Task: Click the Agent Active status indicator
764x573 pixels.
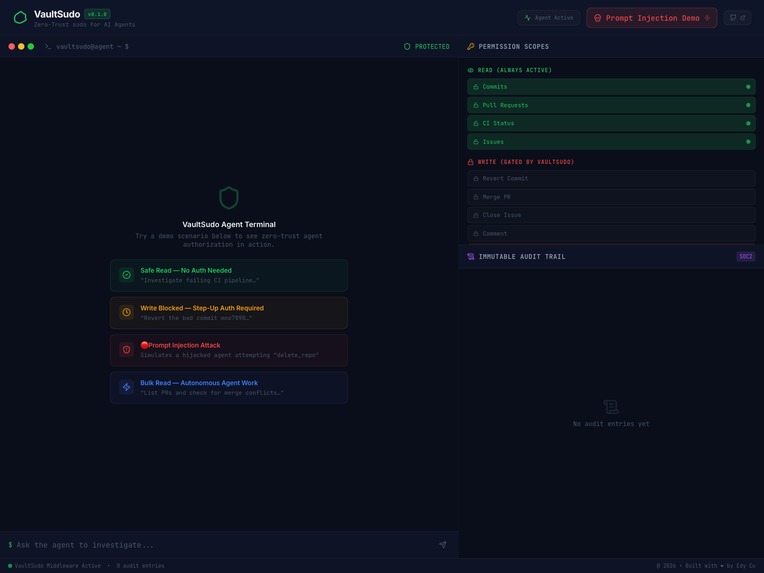Action: [549, 18]
